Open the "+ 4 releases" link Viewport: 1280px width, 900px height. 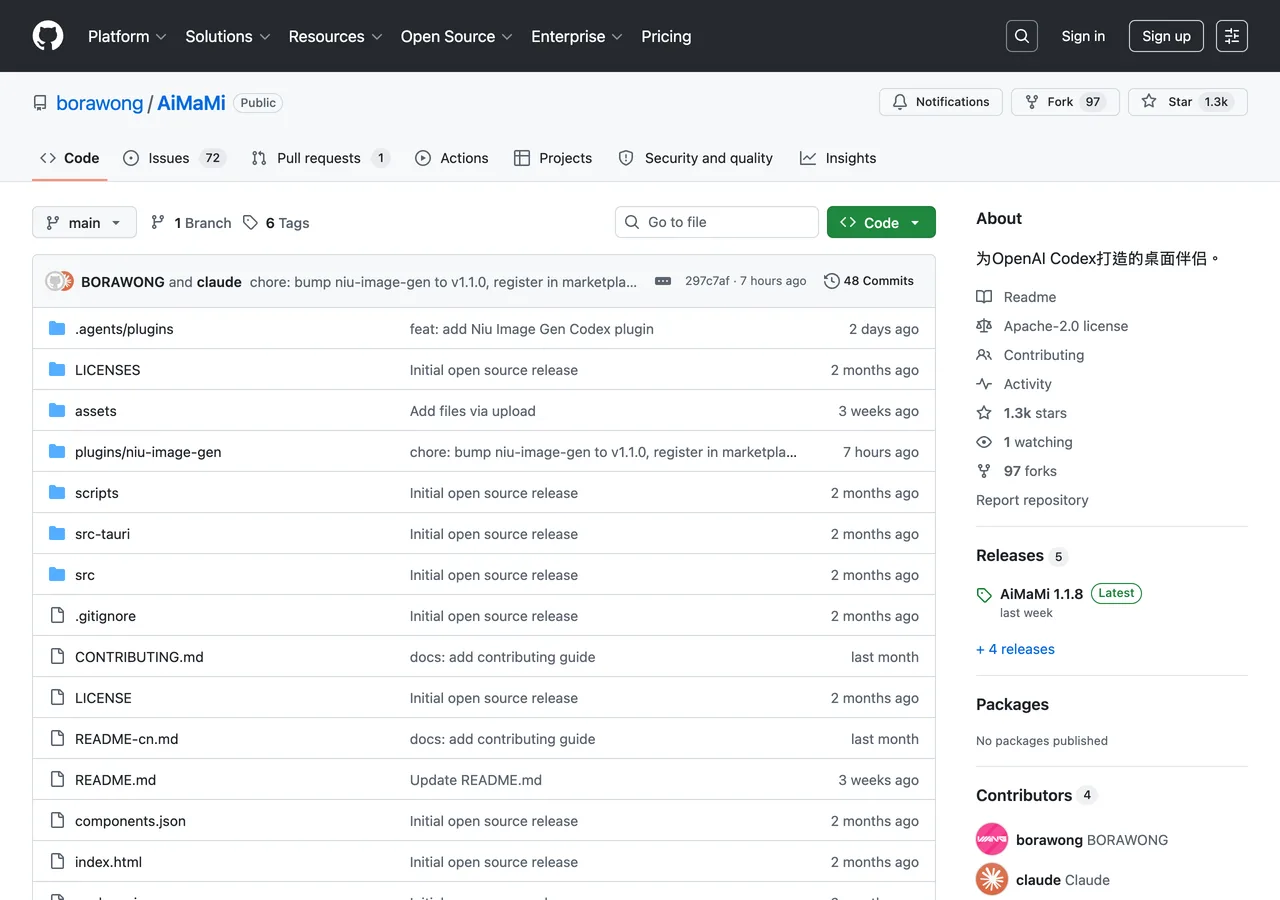coord(1015,649)
